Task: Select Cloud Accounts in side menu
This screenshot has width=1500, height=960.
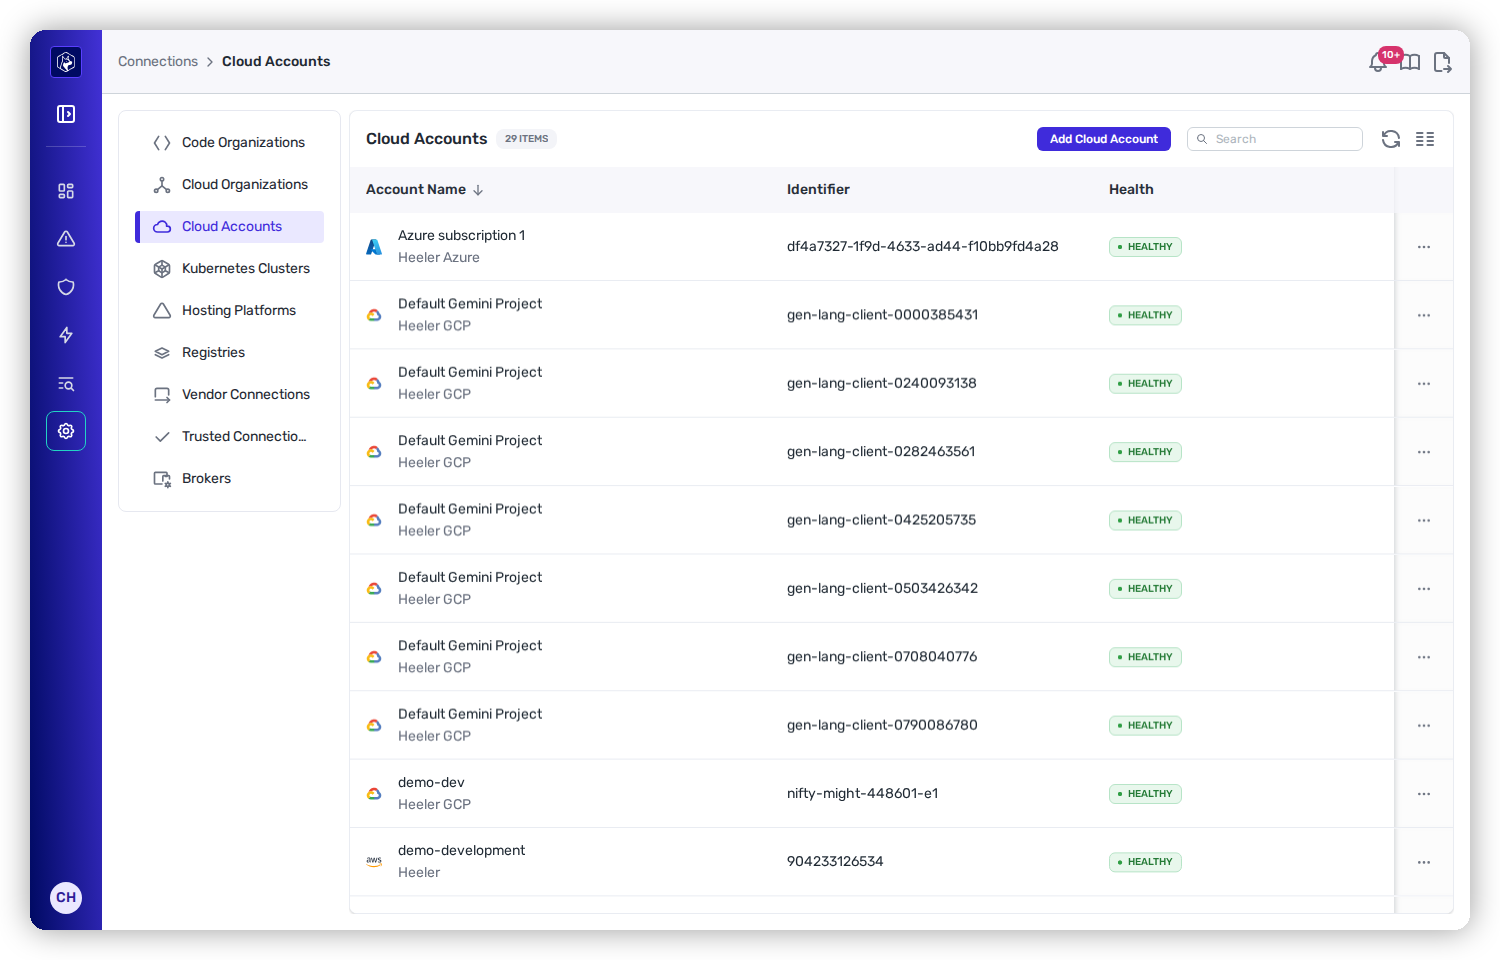Action: pyautogui.click(x=230, y=227)
